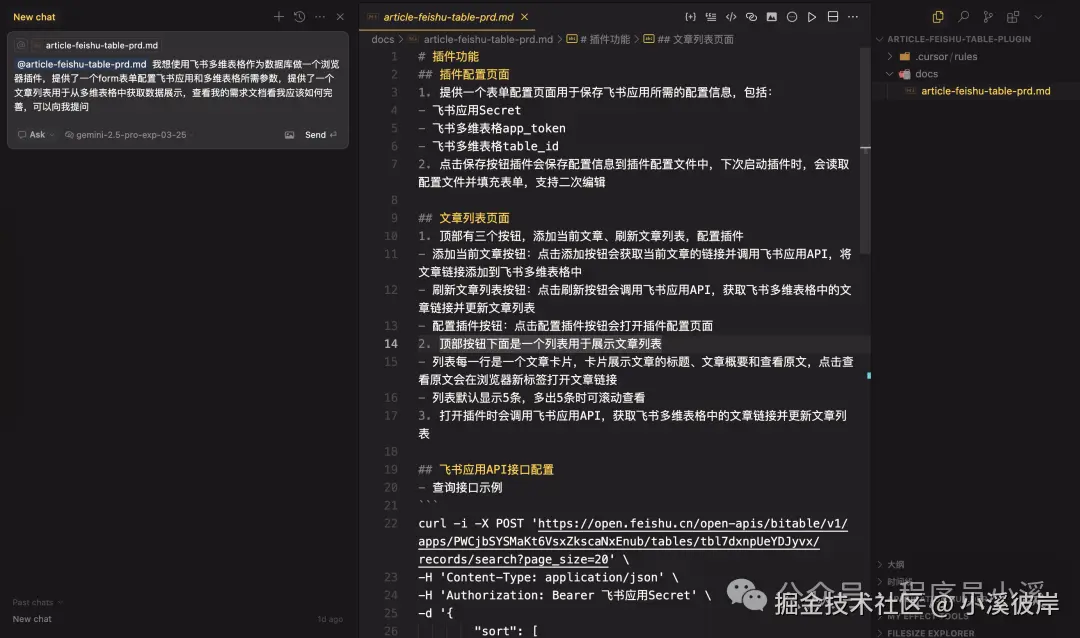Image resolution: width=1080 pixels, height=638 pixels.
Task: Open the Explorer files view icon
Action: [x=938, y=17]
